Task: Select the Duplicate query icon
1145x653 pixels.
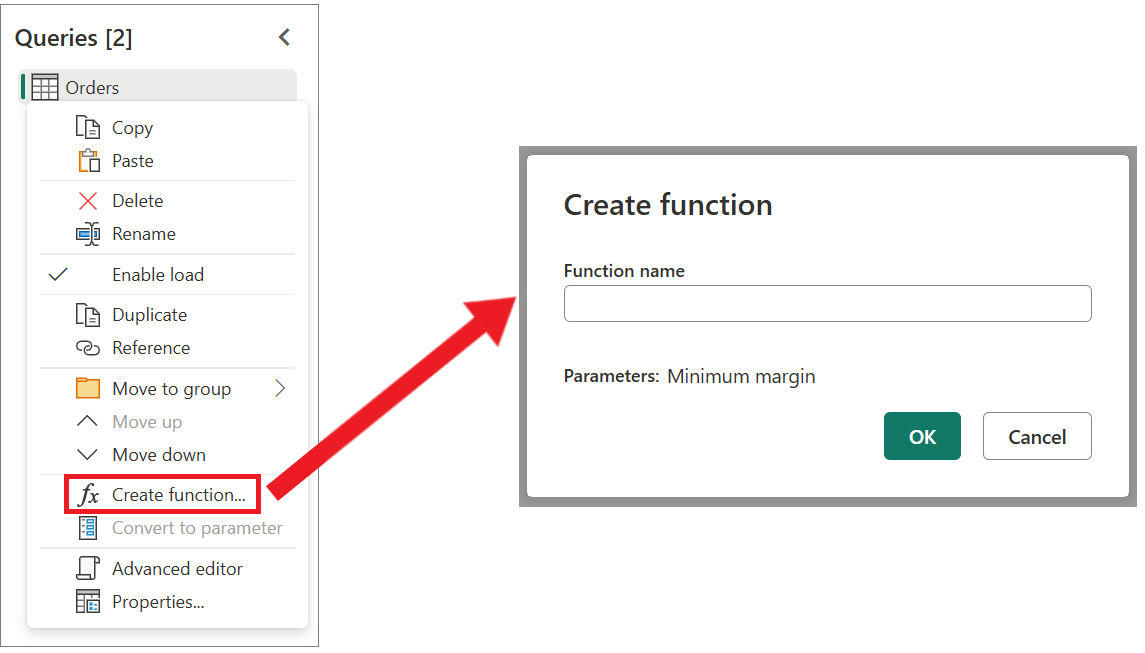Action: (88, 314)
